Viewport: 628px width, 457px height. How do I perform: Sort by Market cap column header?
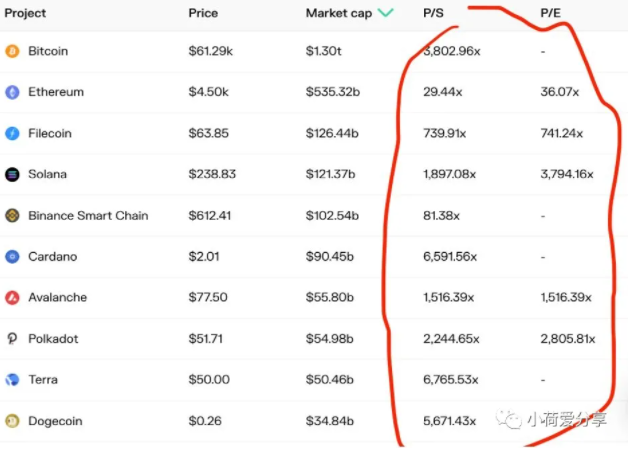tap(339, 13)
